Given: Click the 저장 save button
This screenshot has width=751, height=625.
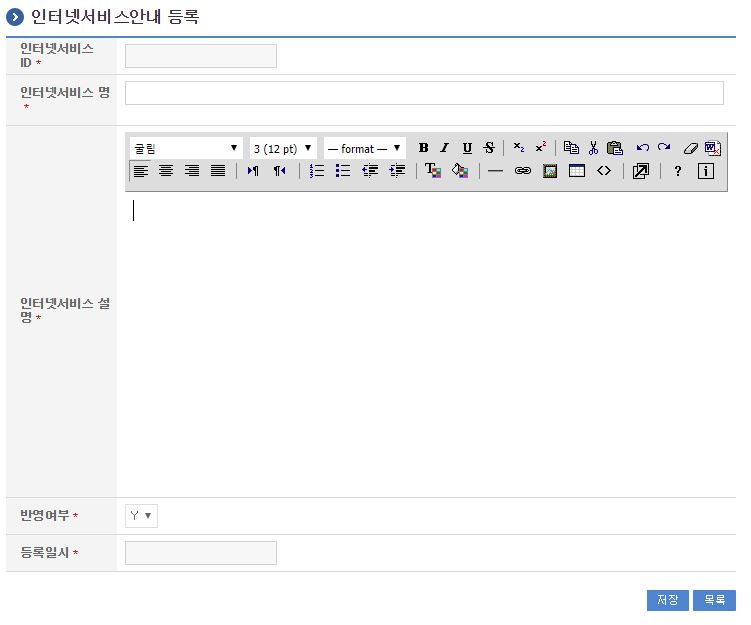Looking at the screenshot, I should pos(668,600).
